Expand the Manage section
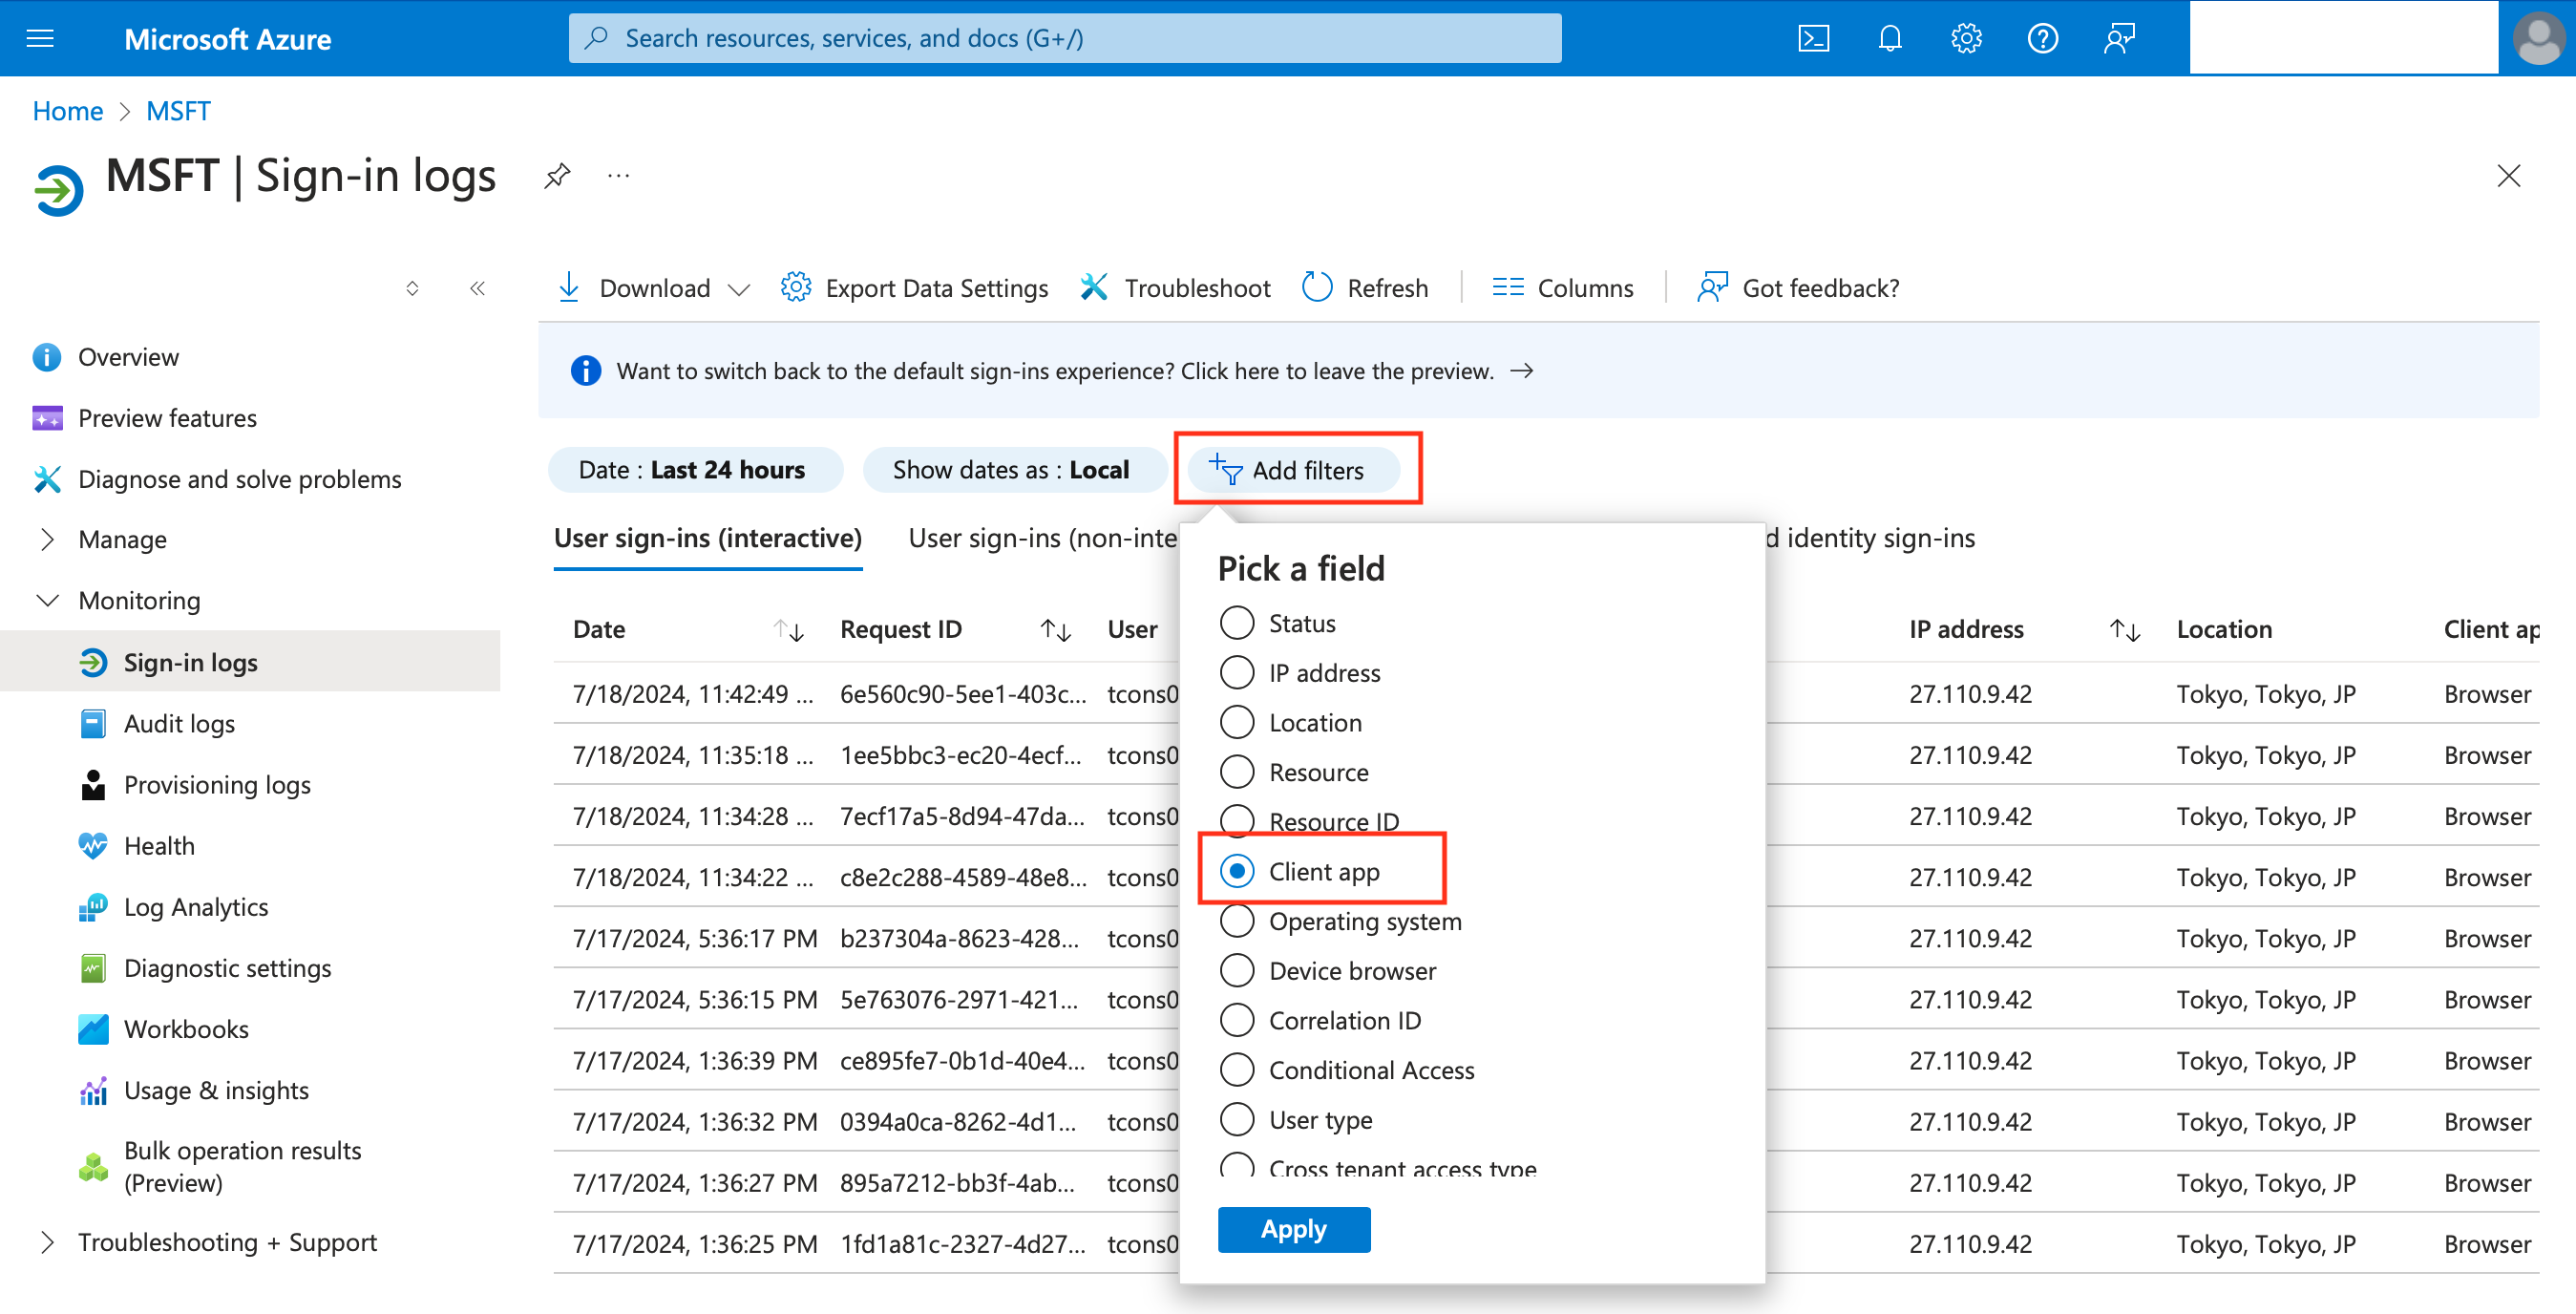This screenshot has width=2576, height=1314. [x=47, y=539]
